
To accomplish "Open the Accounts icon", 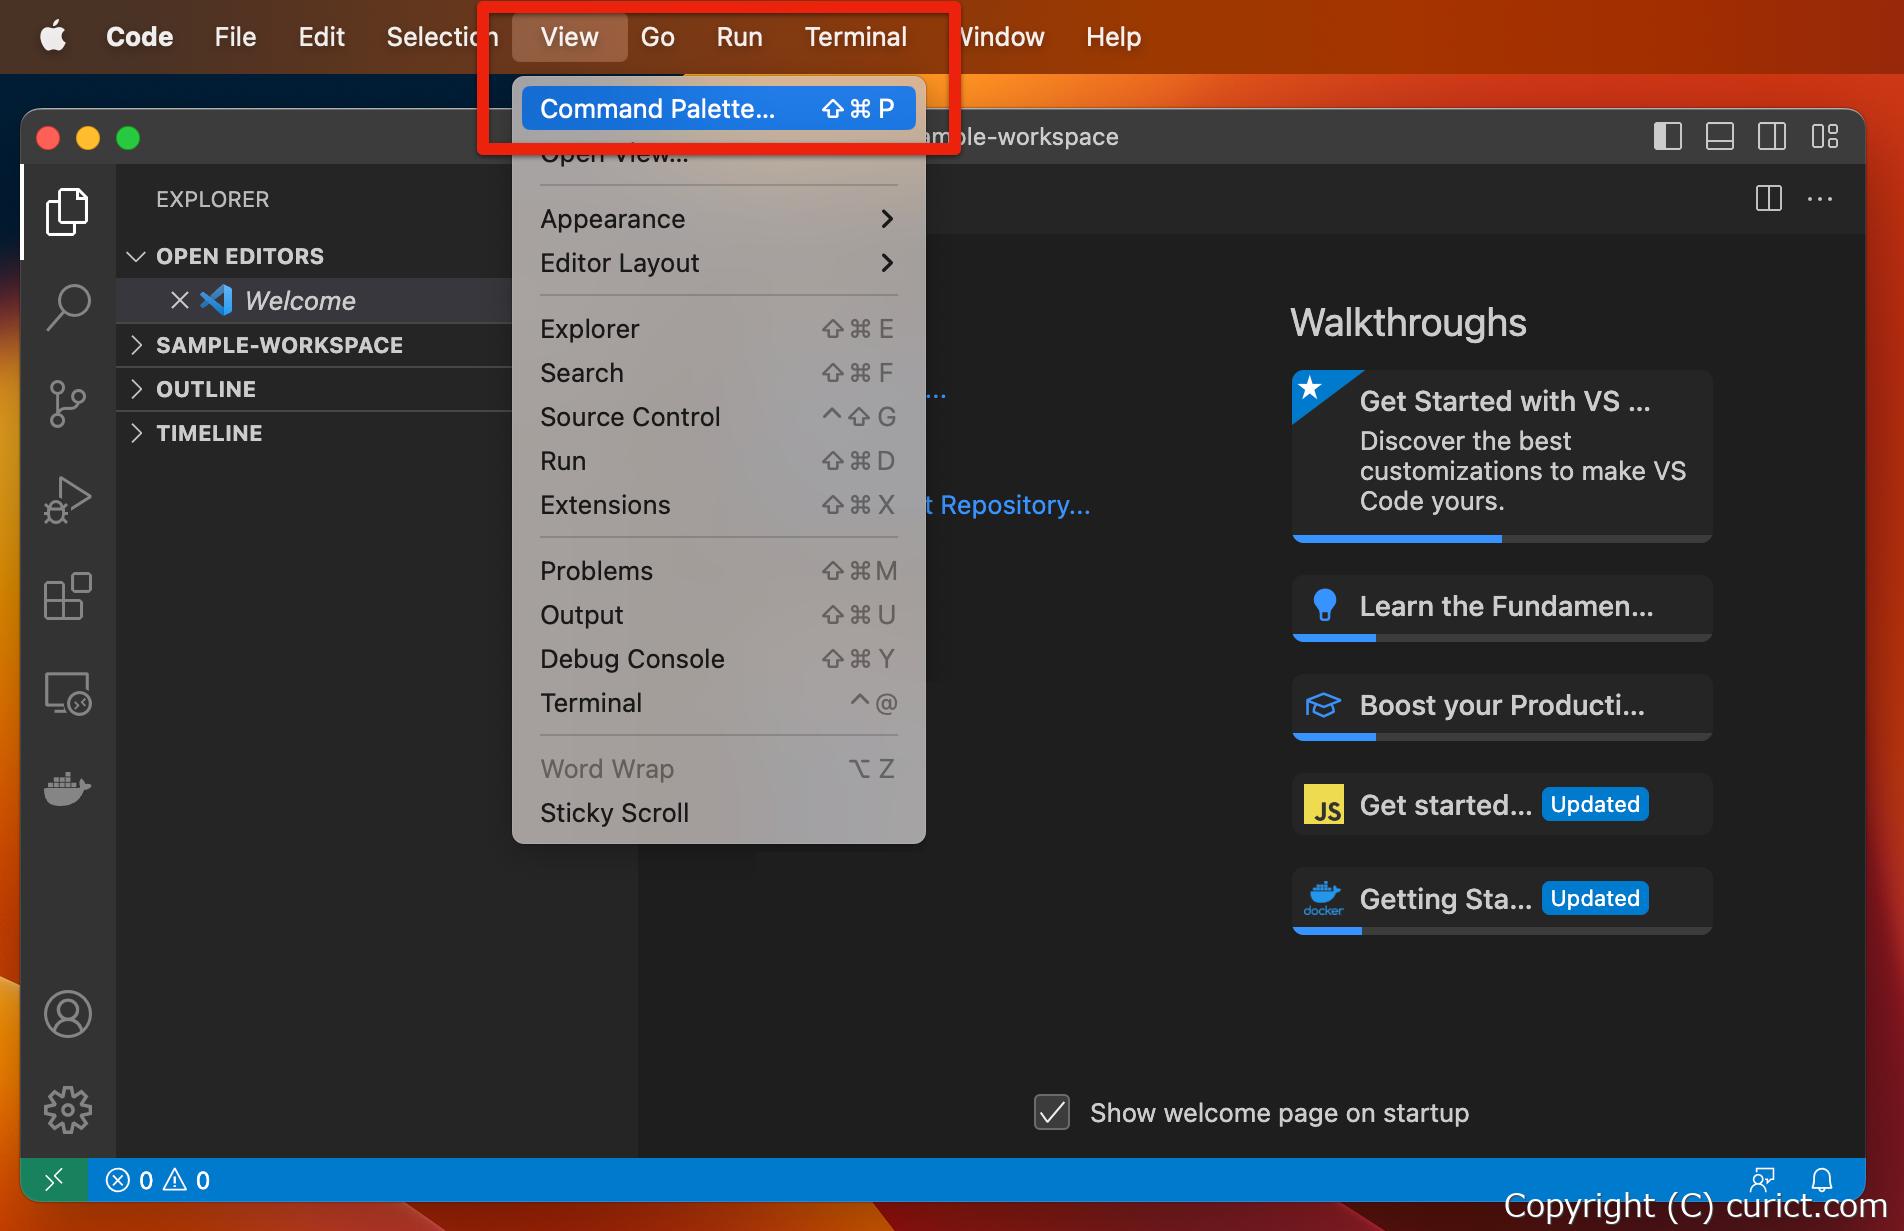I will coord(67,1014).
